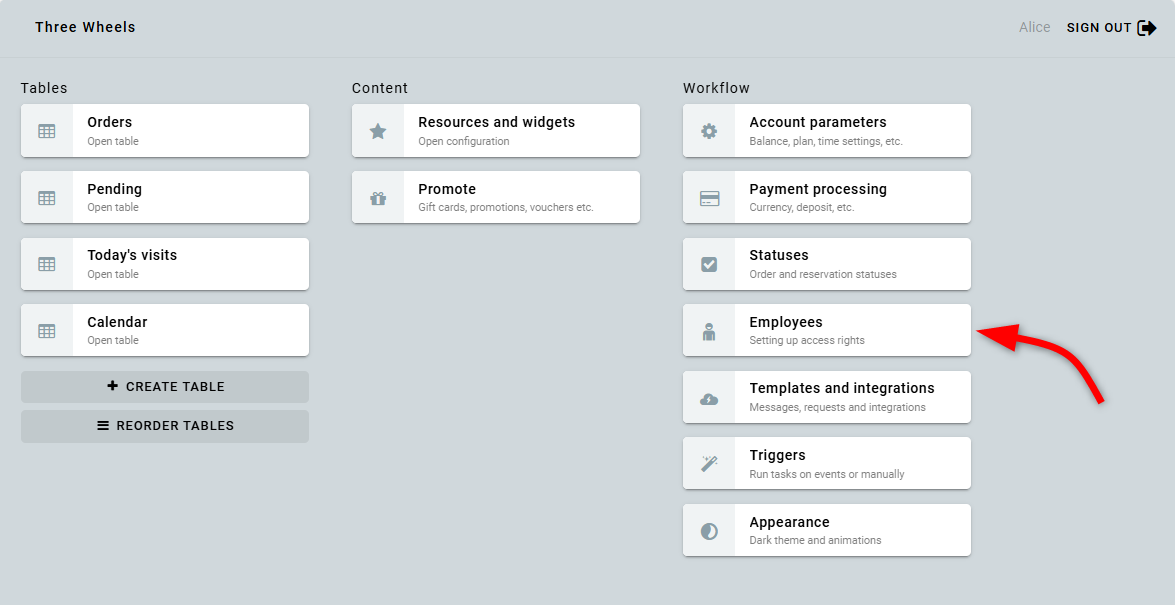Viewport: 1175px width, 605px height.
Task: Click the cloud icon for Templates and integrations
Action: click(x=709, y=399)
